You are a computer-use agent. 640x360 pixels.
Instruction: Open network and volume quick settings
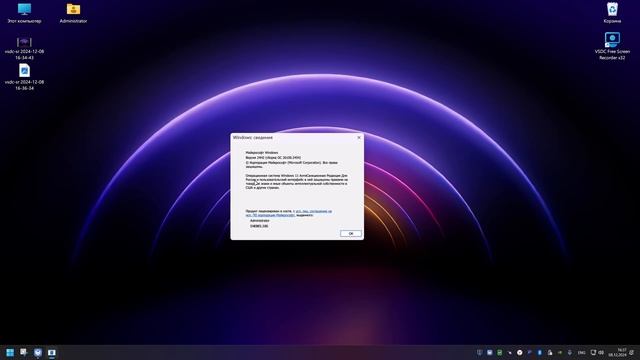[597, 353]
